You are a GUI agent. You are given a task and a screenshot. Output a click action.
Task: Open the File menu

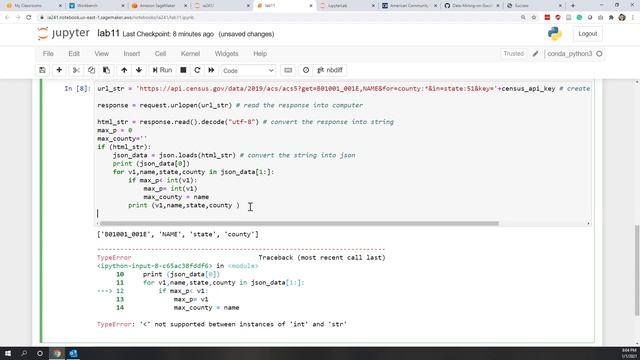48,53
